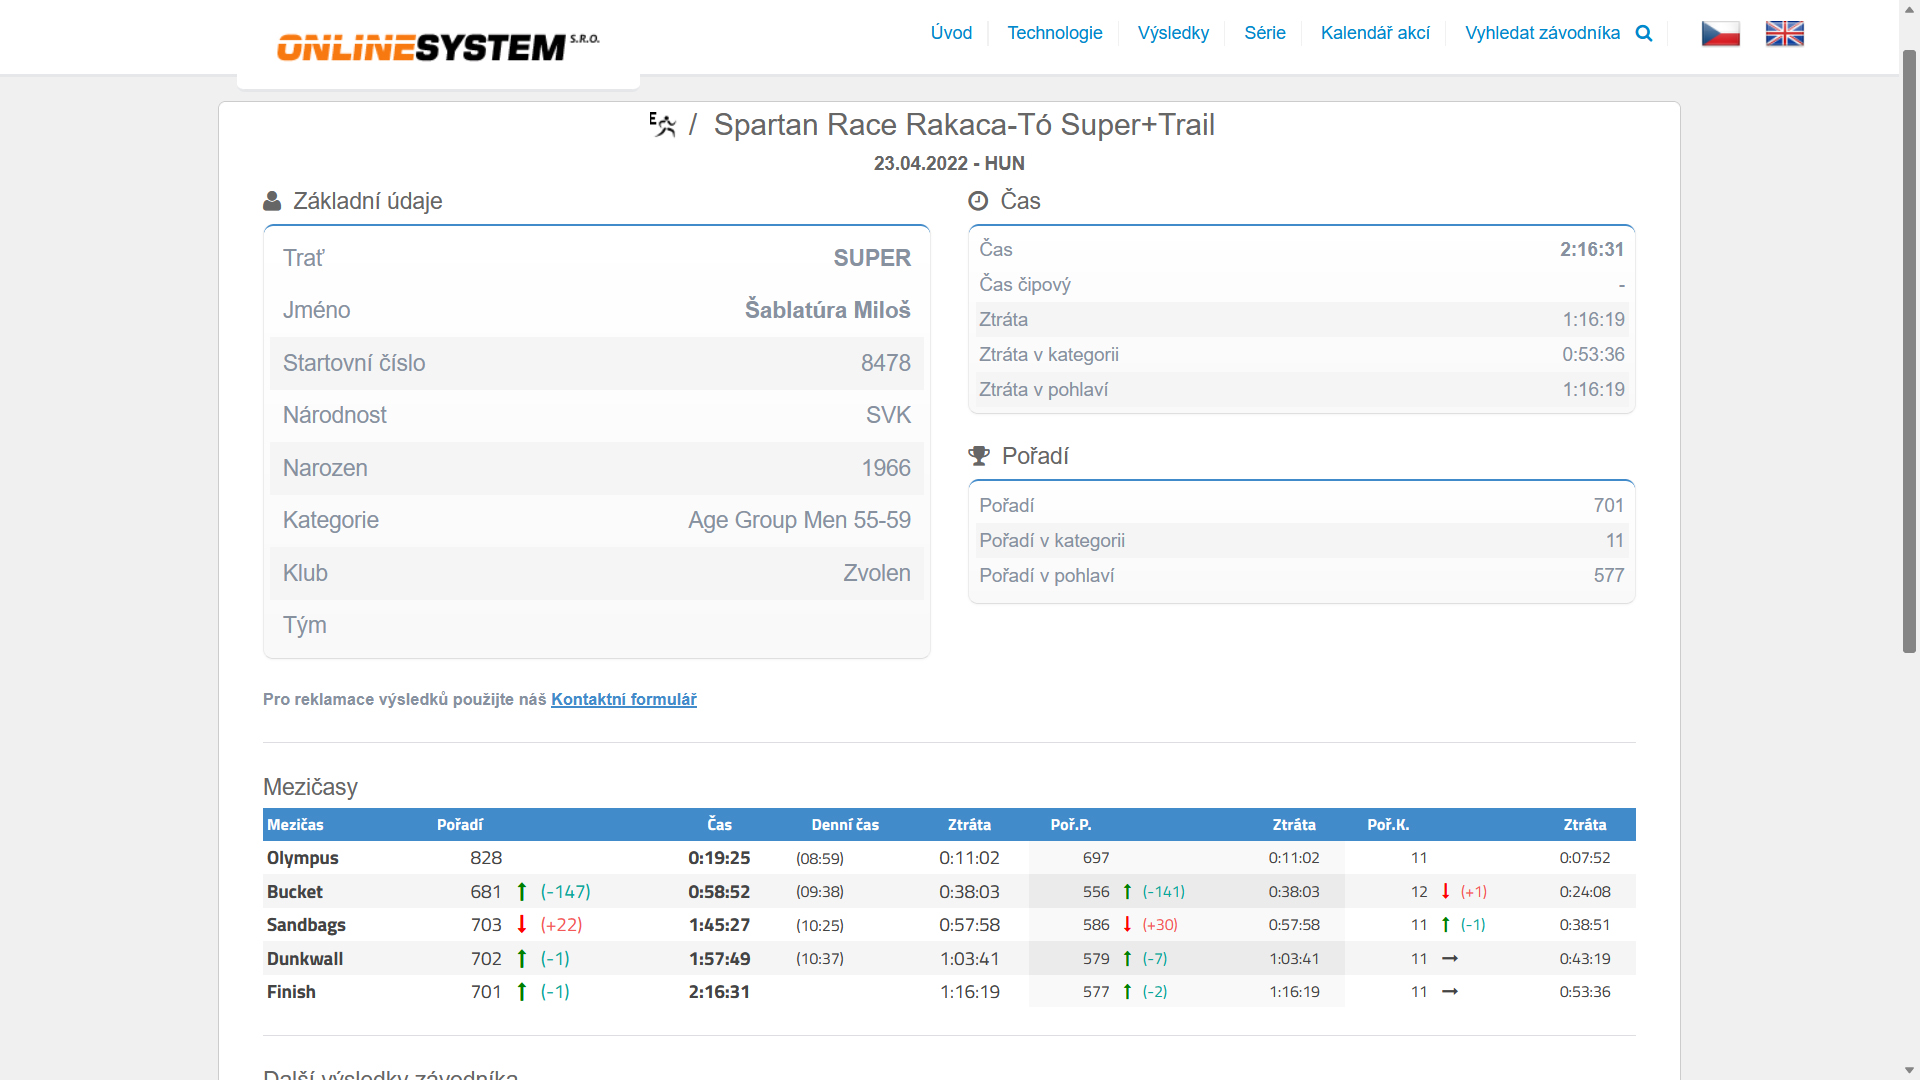Click red arrow next to 12 in Bucket row
The image size is (1920, 1080).
pyautogui.click(x=1446, y=891)
